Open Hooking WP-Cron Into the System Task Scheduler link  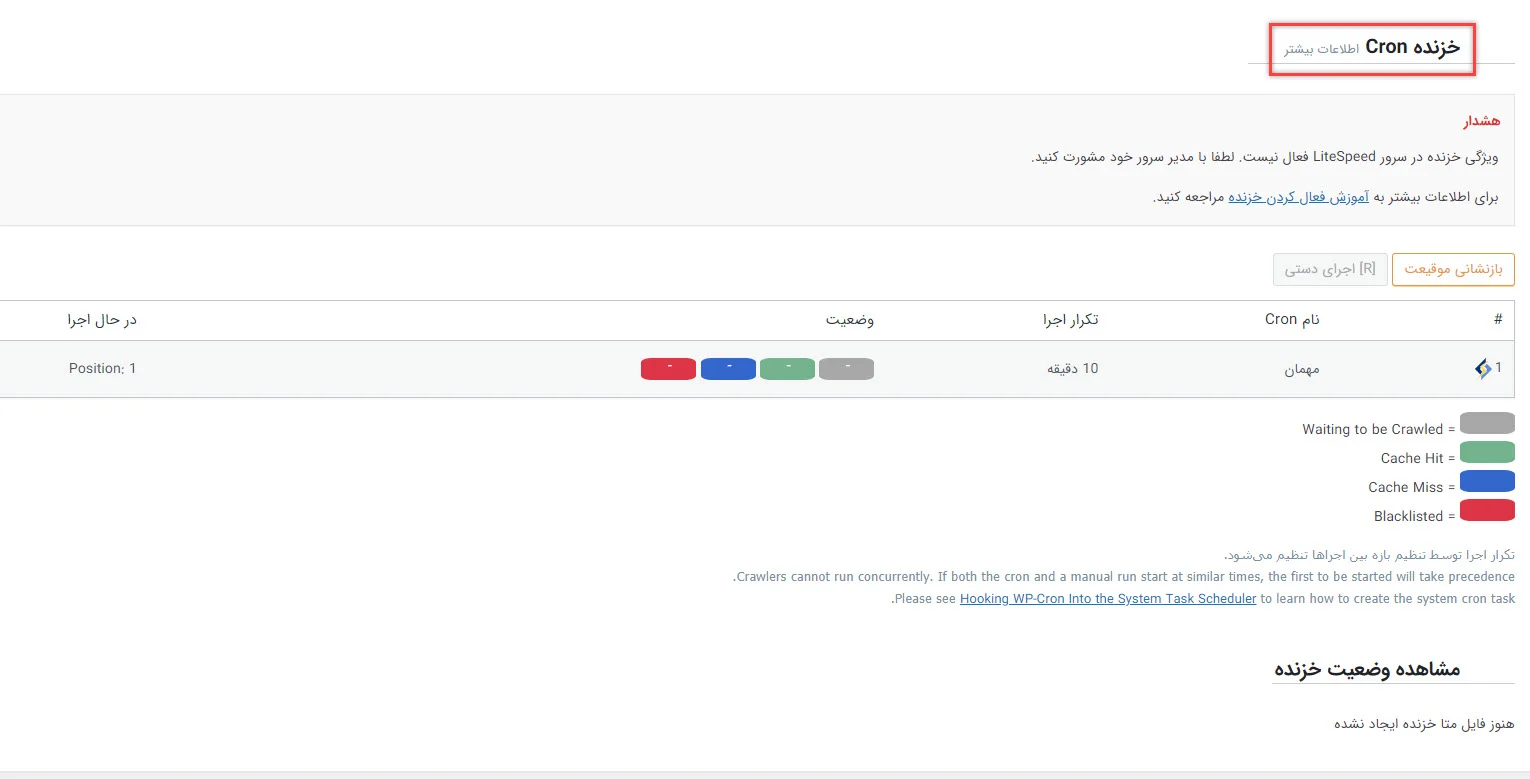1108,599
